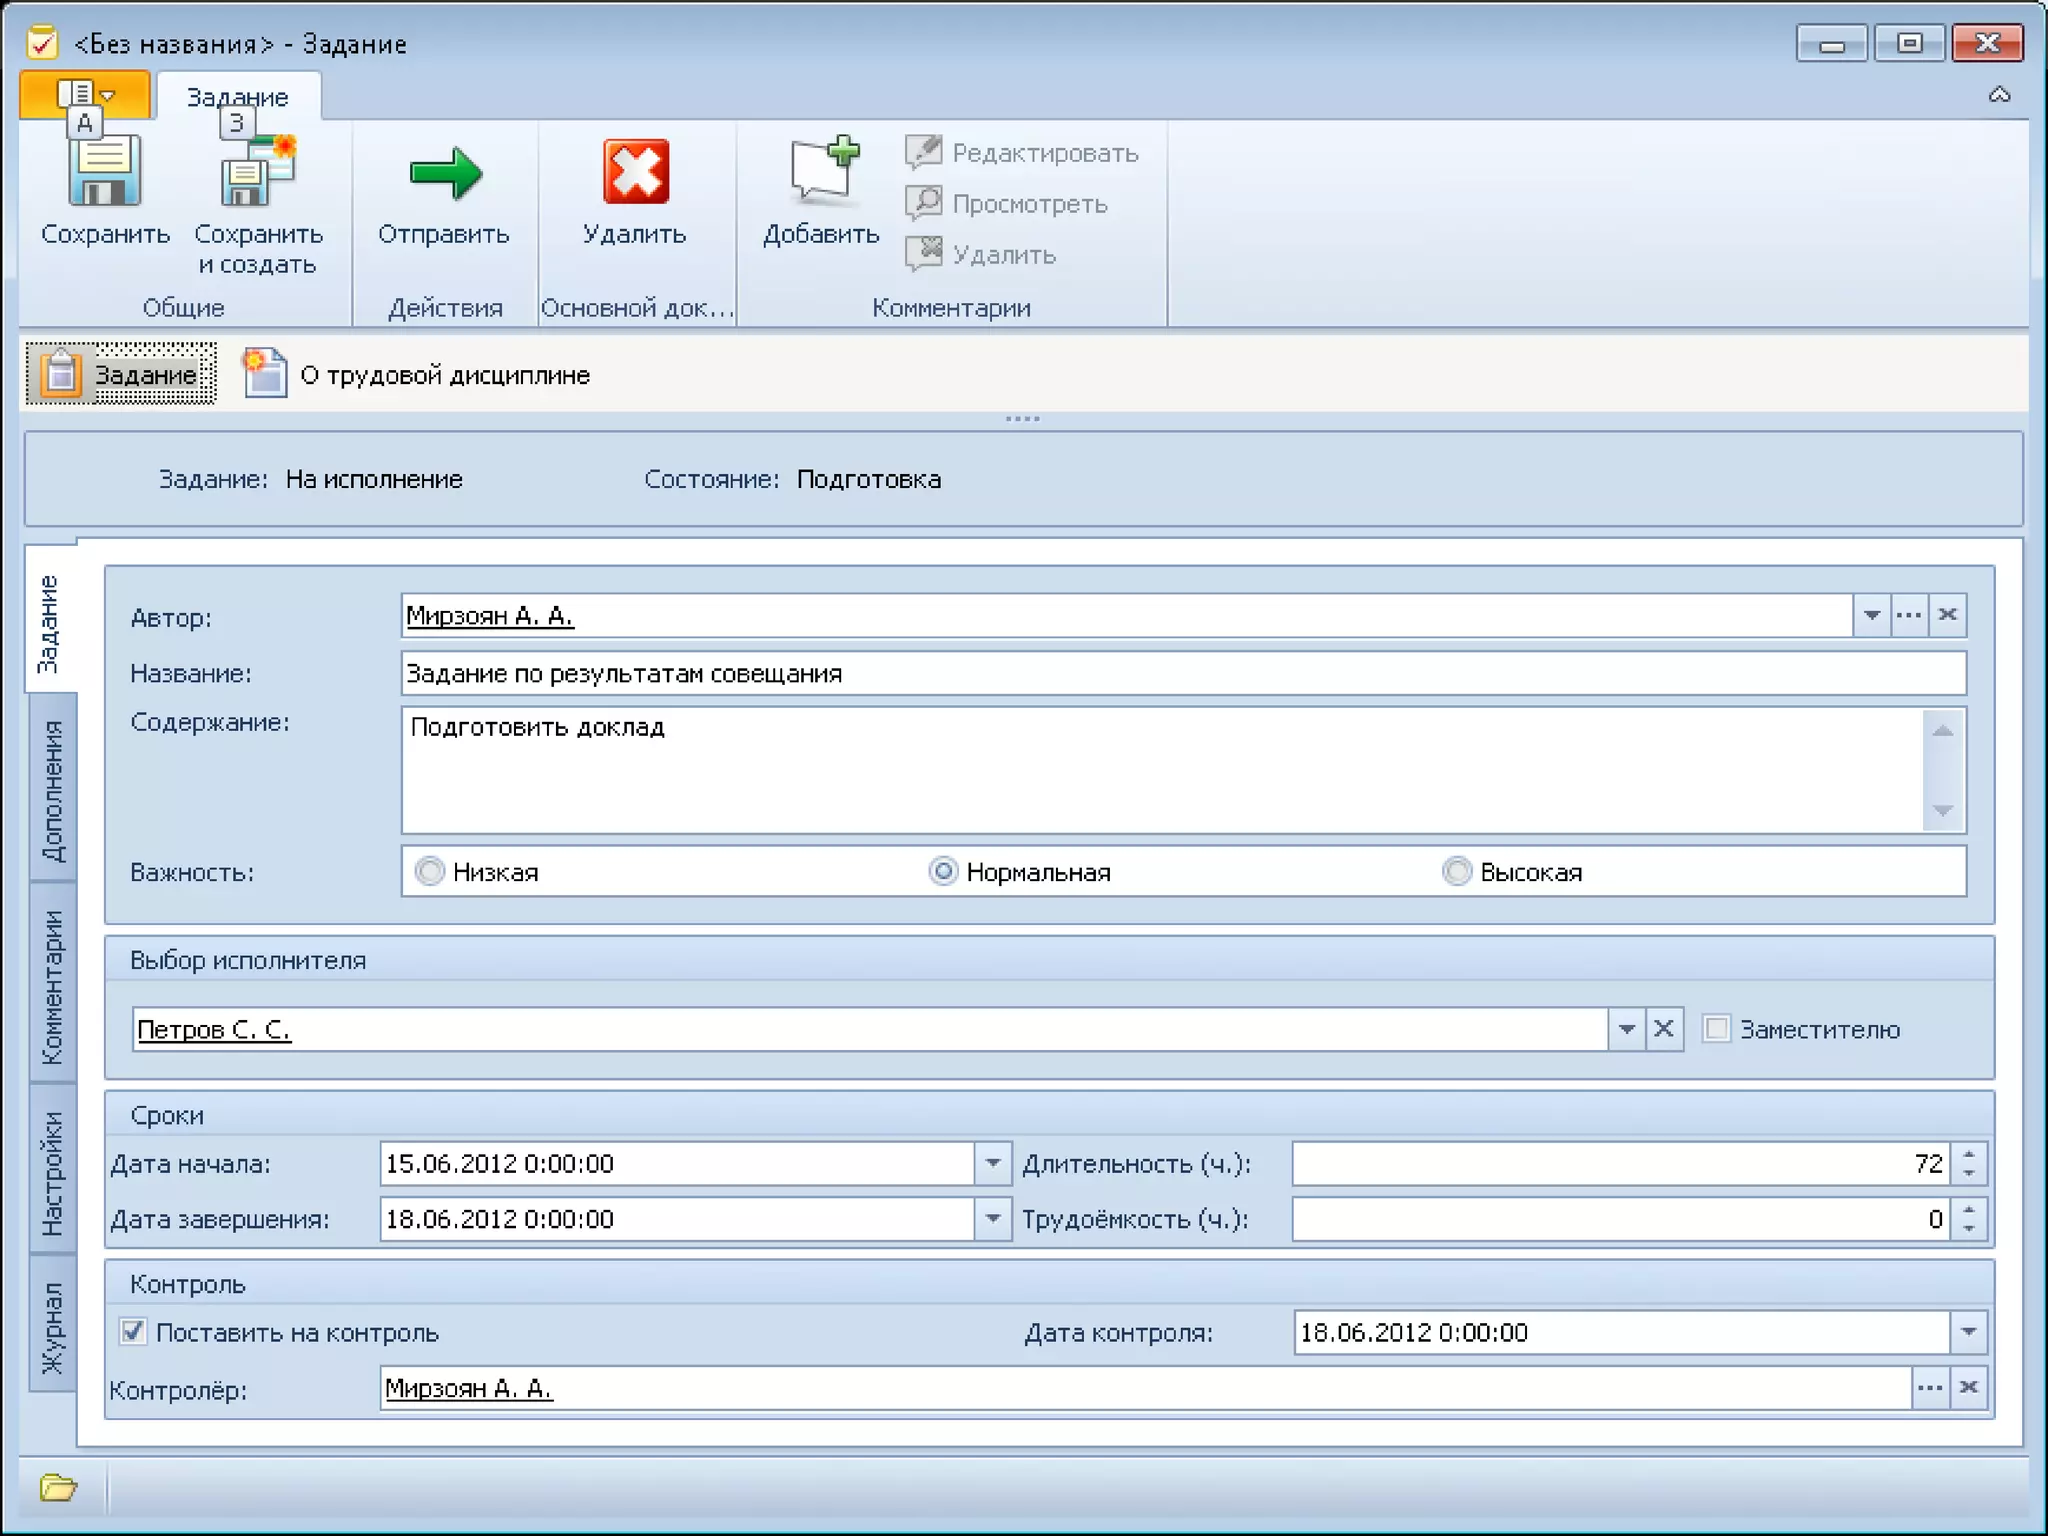Open controller selection ellipsis button
The height and width of the screenshot is (1536, 2048).
tap(1930, 1388)
